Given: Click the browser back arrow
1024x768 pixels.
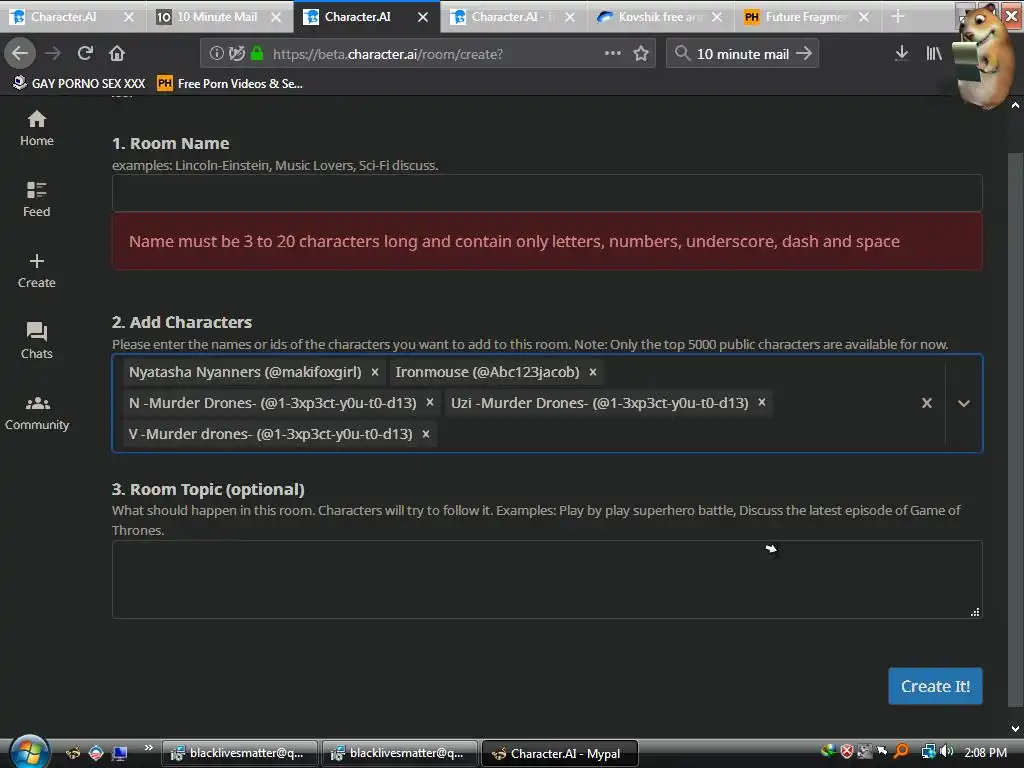Looking at the screenshot, I should point(20,54).
